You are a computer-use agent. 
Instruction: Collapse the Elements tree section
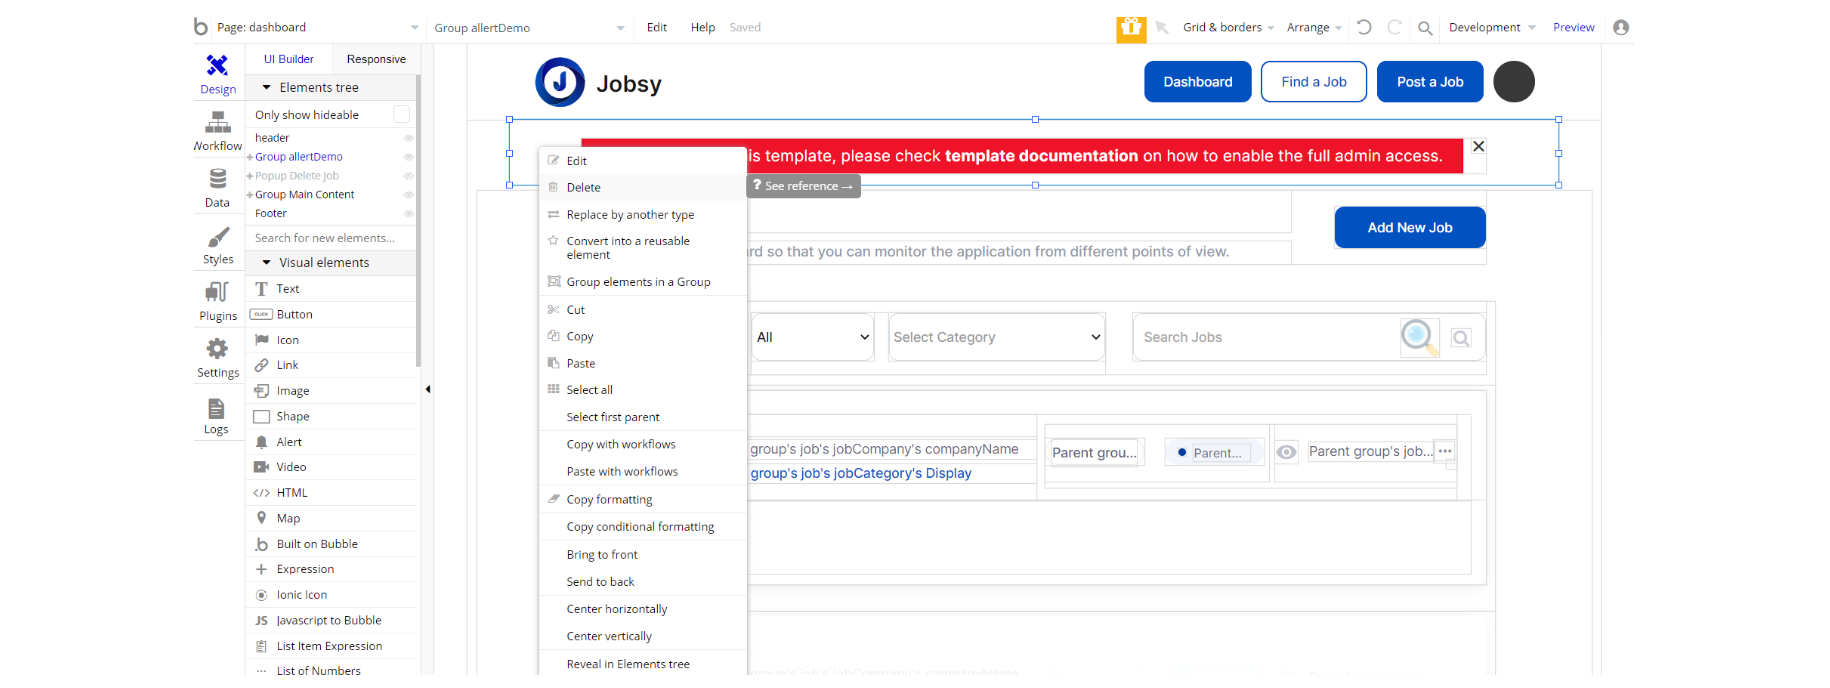266,88
